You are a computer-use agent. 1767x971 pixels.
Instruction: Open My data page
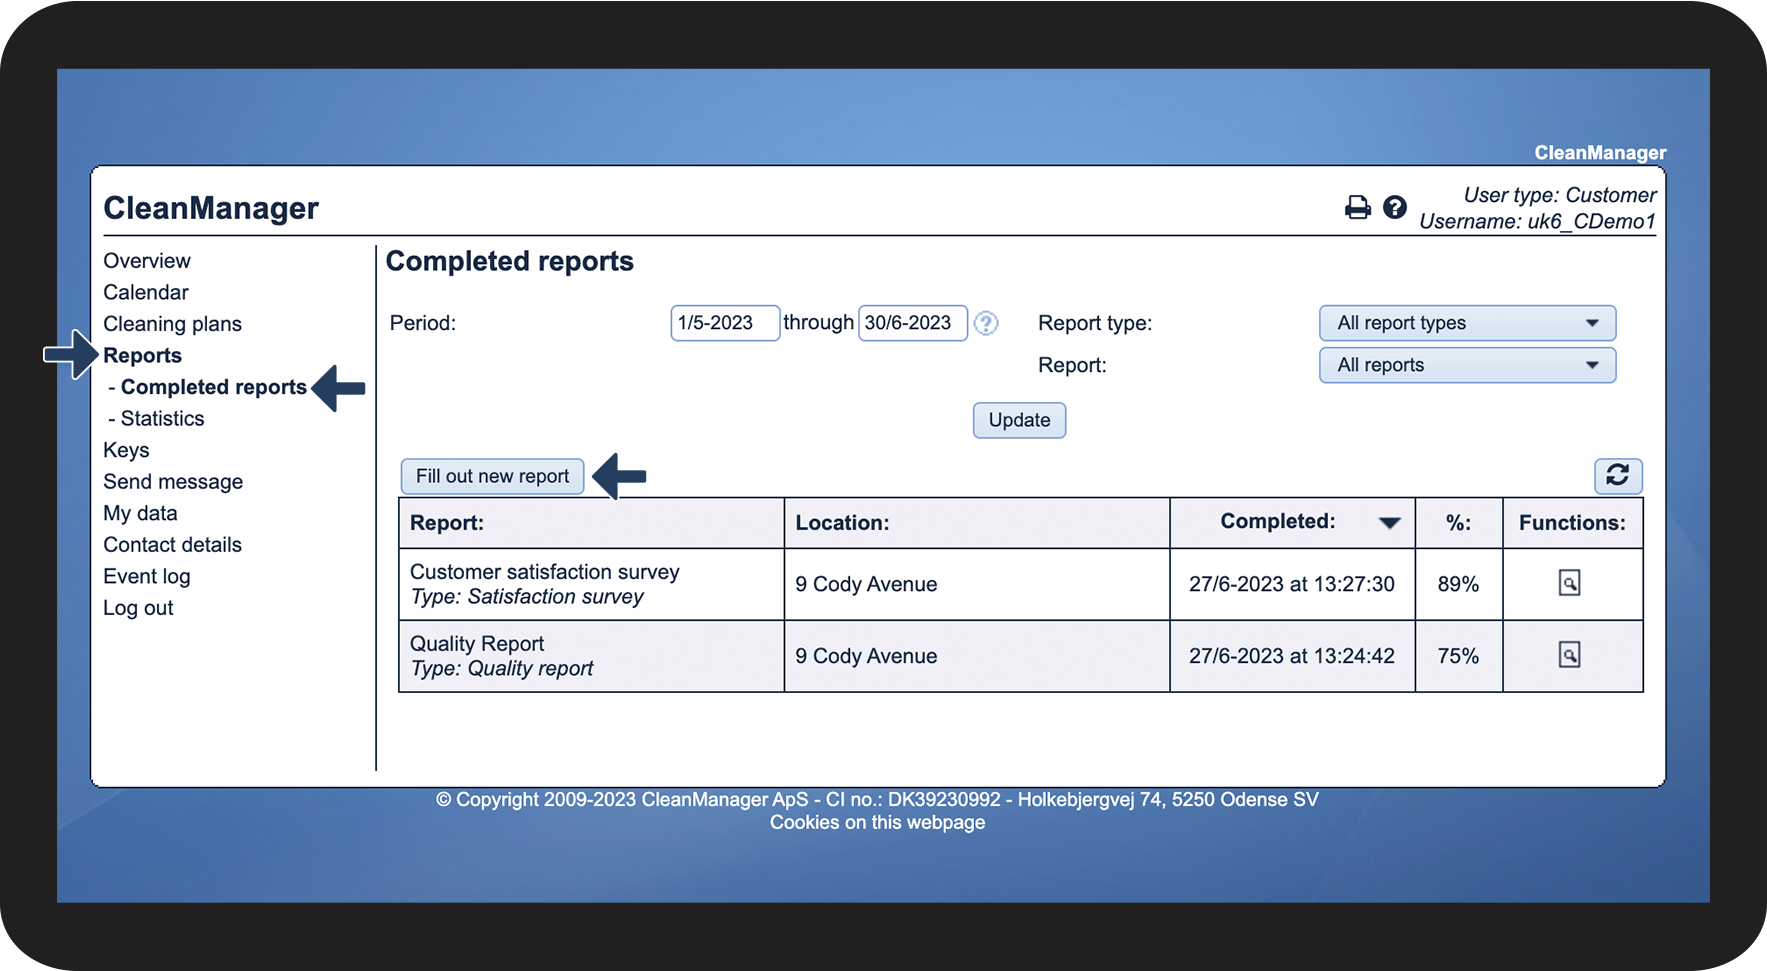(x=140, y=513)
